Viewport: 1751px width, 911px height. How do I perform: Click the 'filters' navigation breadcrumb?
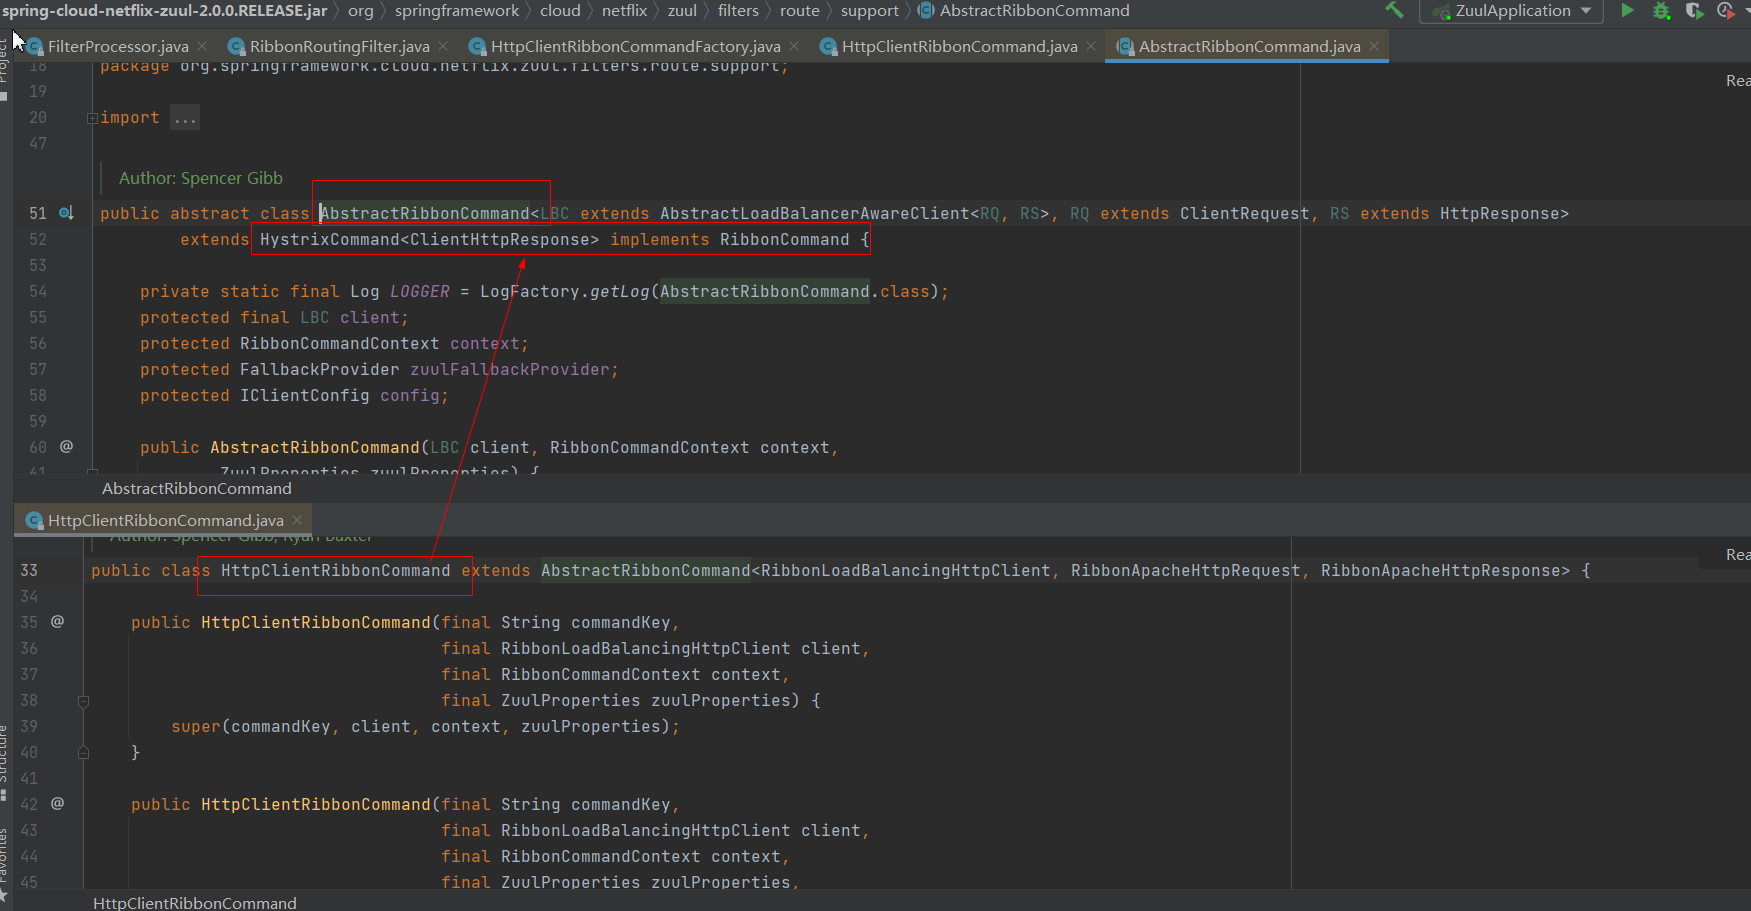[x=738, y=11]
